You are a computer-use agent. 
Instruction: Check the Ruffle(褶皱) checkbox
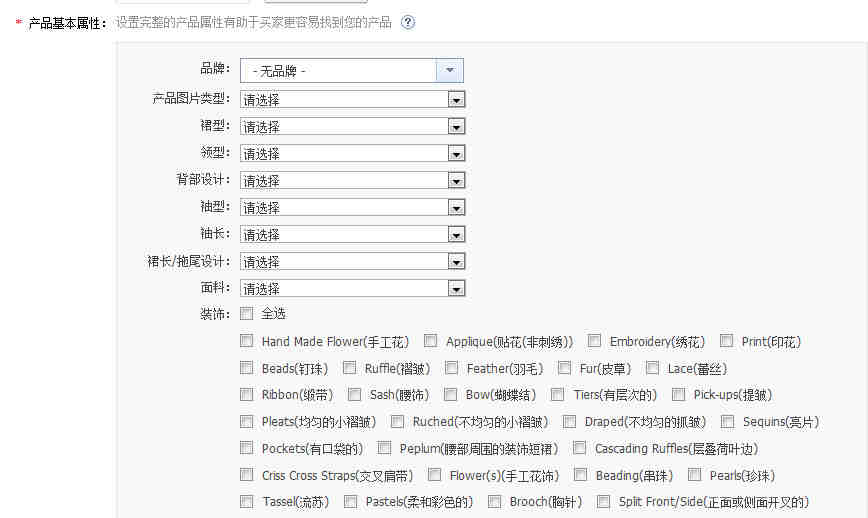[349, 367]
